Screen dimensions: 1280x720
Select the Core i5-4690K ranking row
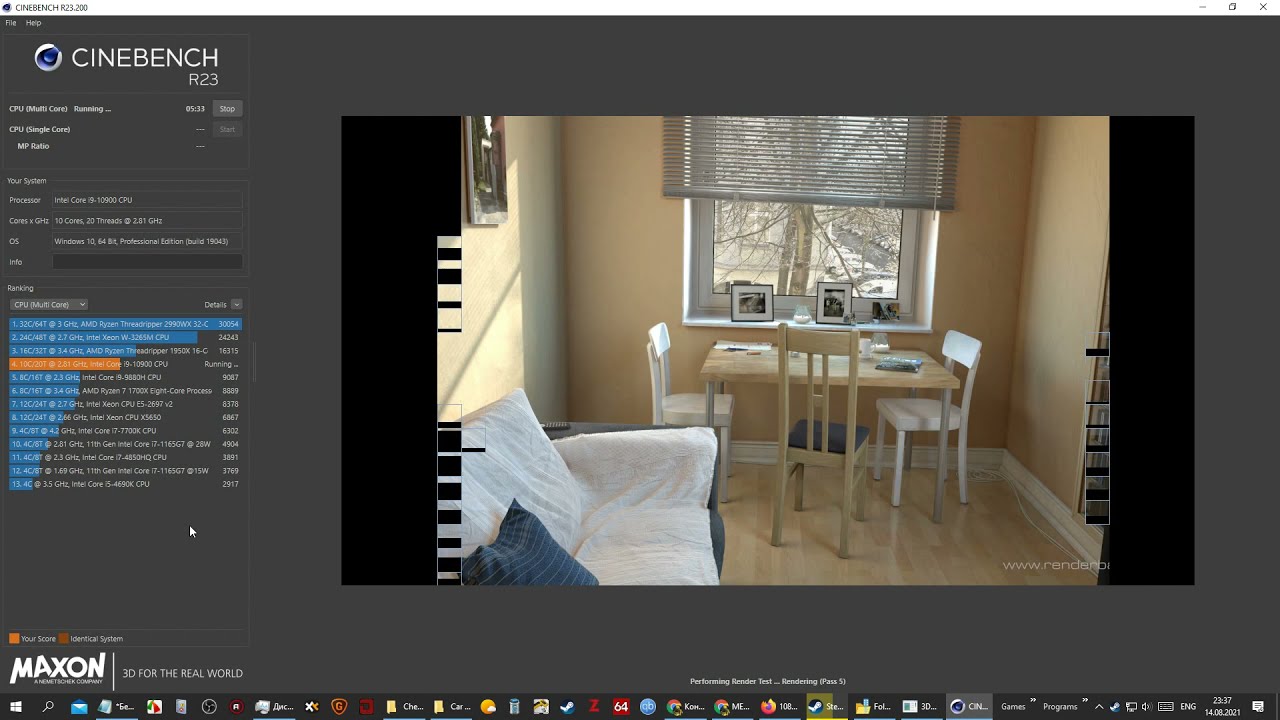(125, 484)
